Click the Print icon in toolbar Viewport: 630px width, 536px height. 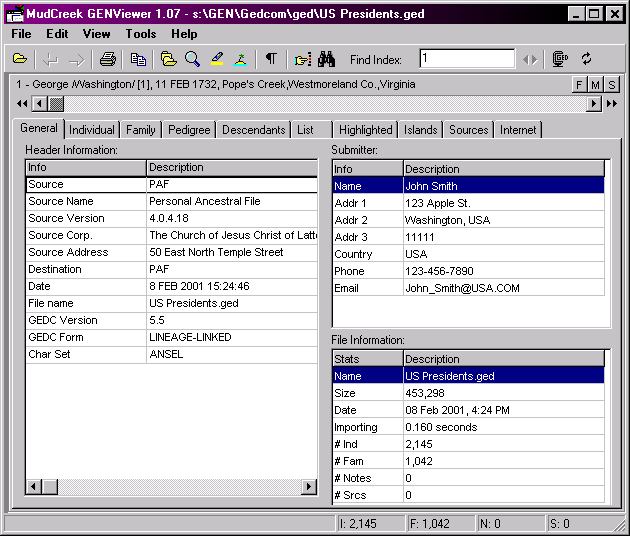[x=107, y=59]
